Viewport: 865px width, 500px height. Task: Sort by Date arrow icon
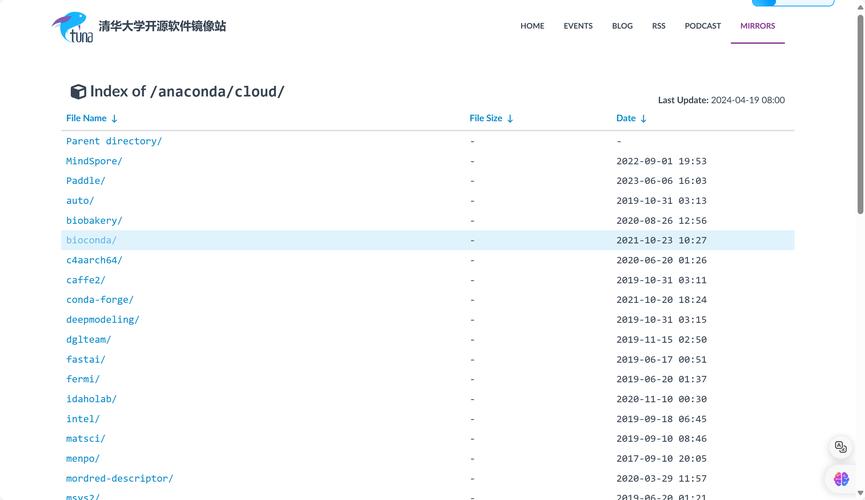coord(643,118)
